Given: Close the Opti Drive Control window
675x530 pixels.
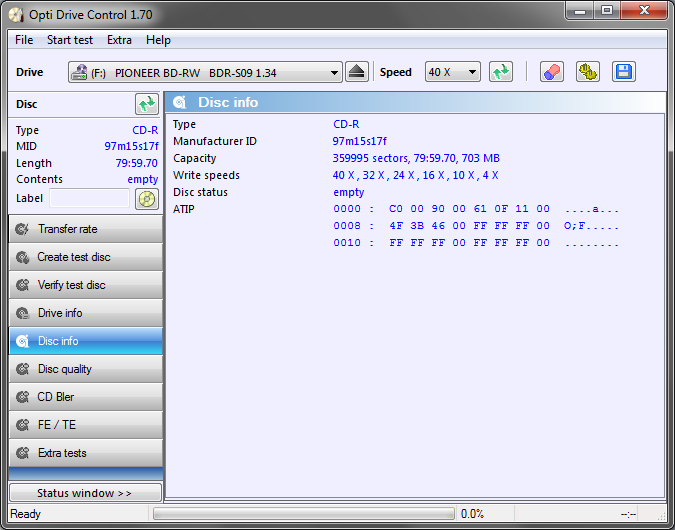Looking at the screenshot, I should [644, 11].
